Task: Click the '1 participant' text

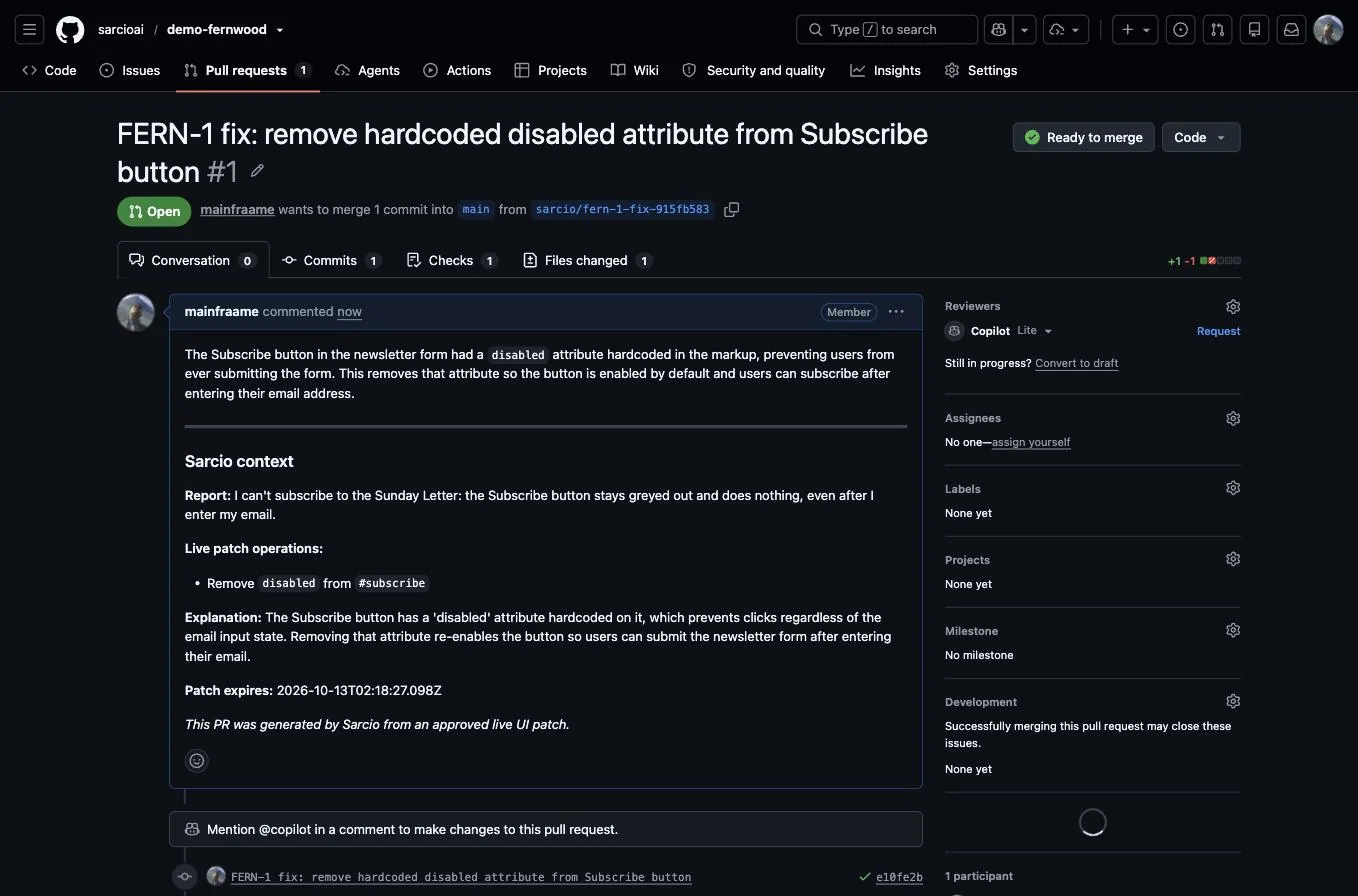Action: tap(979, 876)
